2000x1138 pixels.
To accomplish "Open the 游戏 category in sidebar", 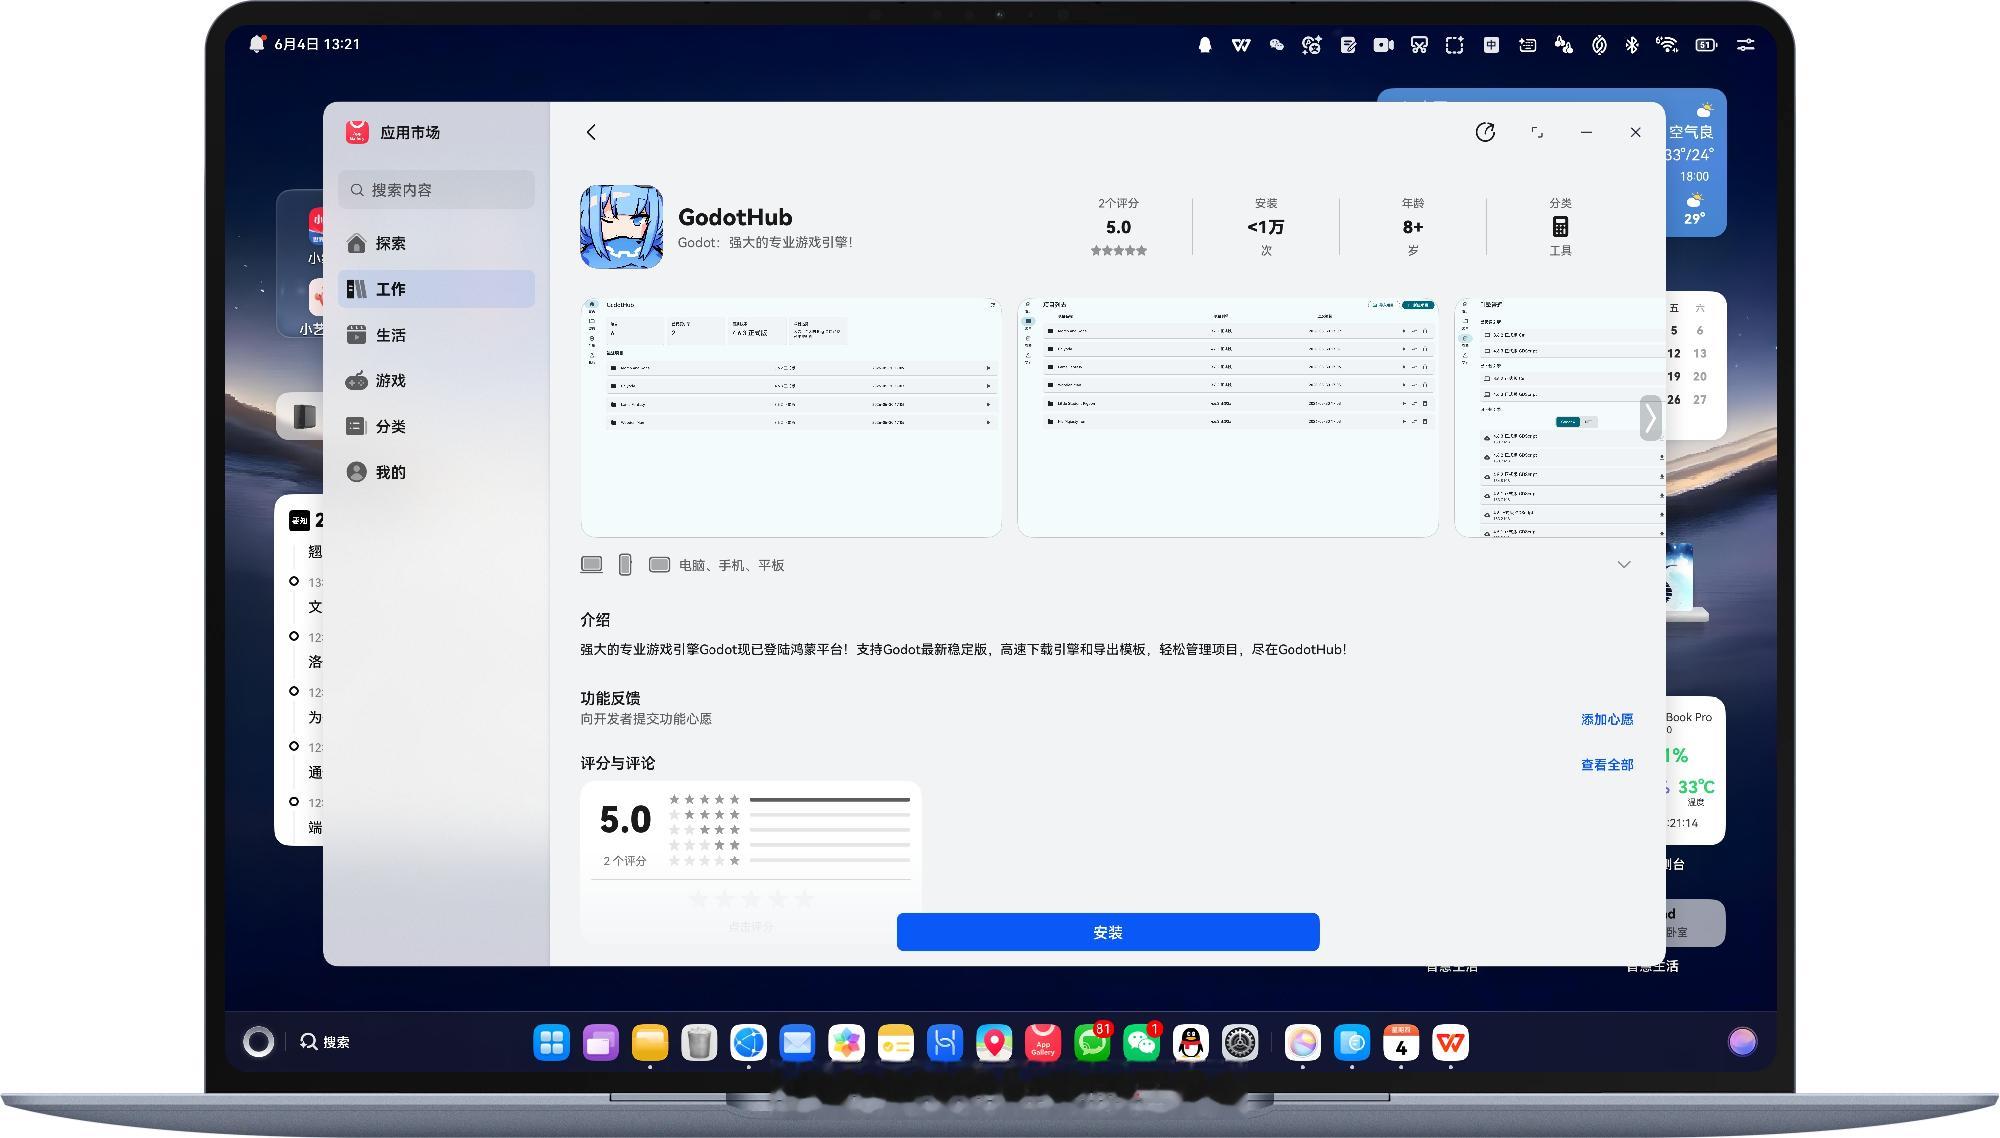I will pyautogui.click(x=436, y=381).
